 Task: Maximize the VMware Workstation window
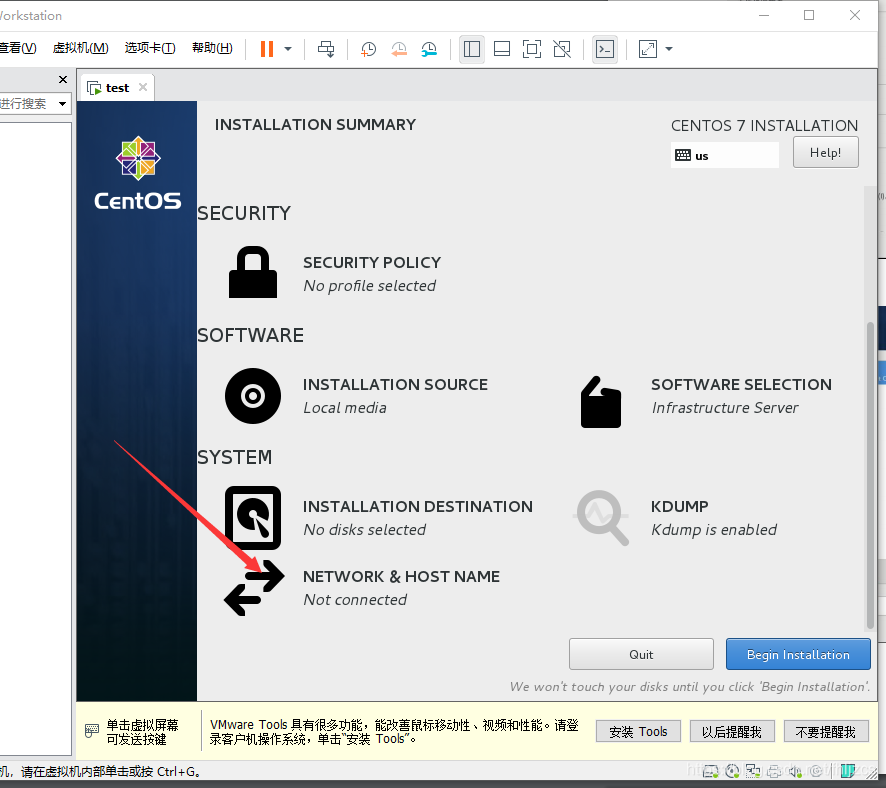[x=809, y=15]
